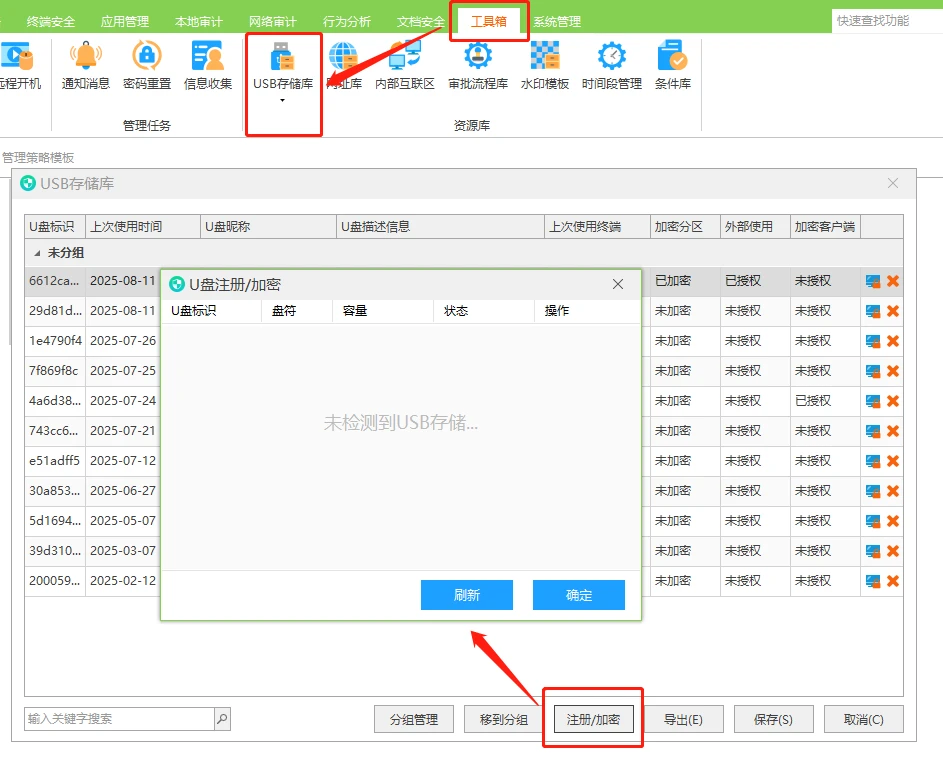
Task: Switch to the 应用管理 tab
Action: (124, 22)
